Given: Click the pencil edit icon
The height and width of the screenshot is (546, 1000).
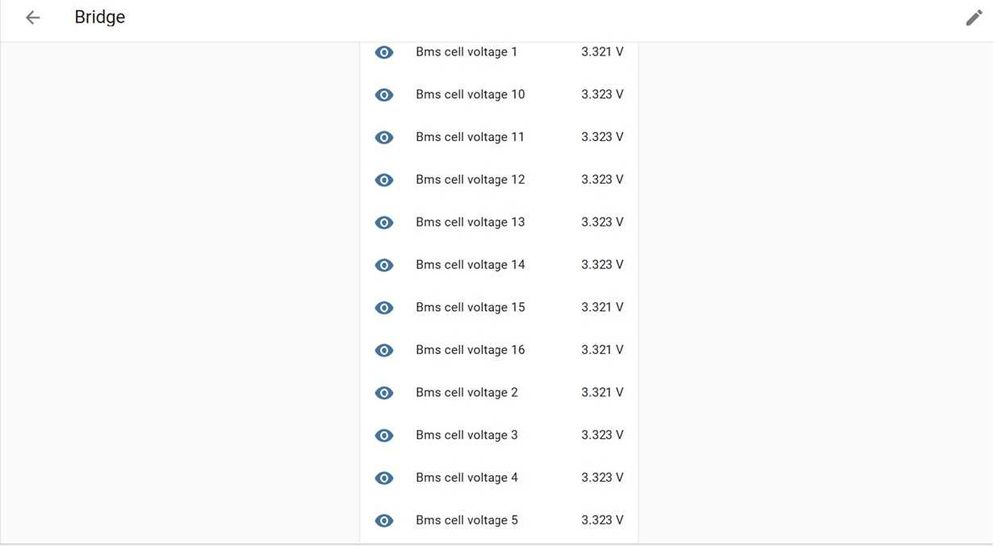Looking at the screenshot, I should coord(974,18).
